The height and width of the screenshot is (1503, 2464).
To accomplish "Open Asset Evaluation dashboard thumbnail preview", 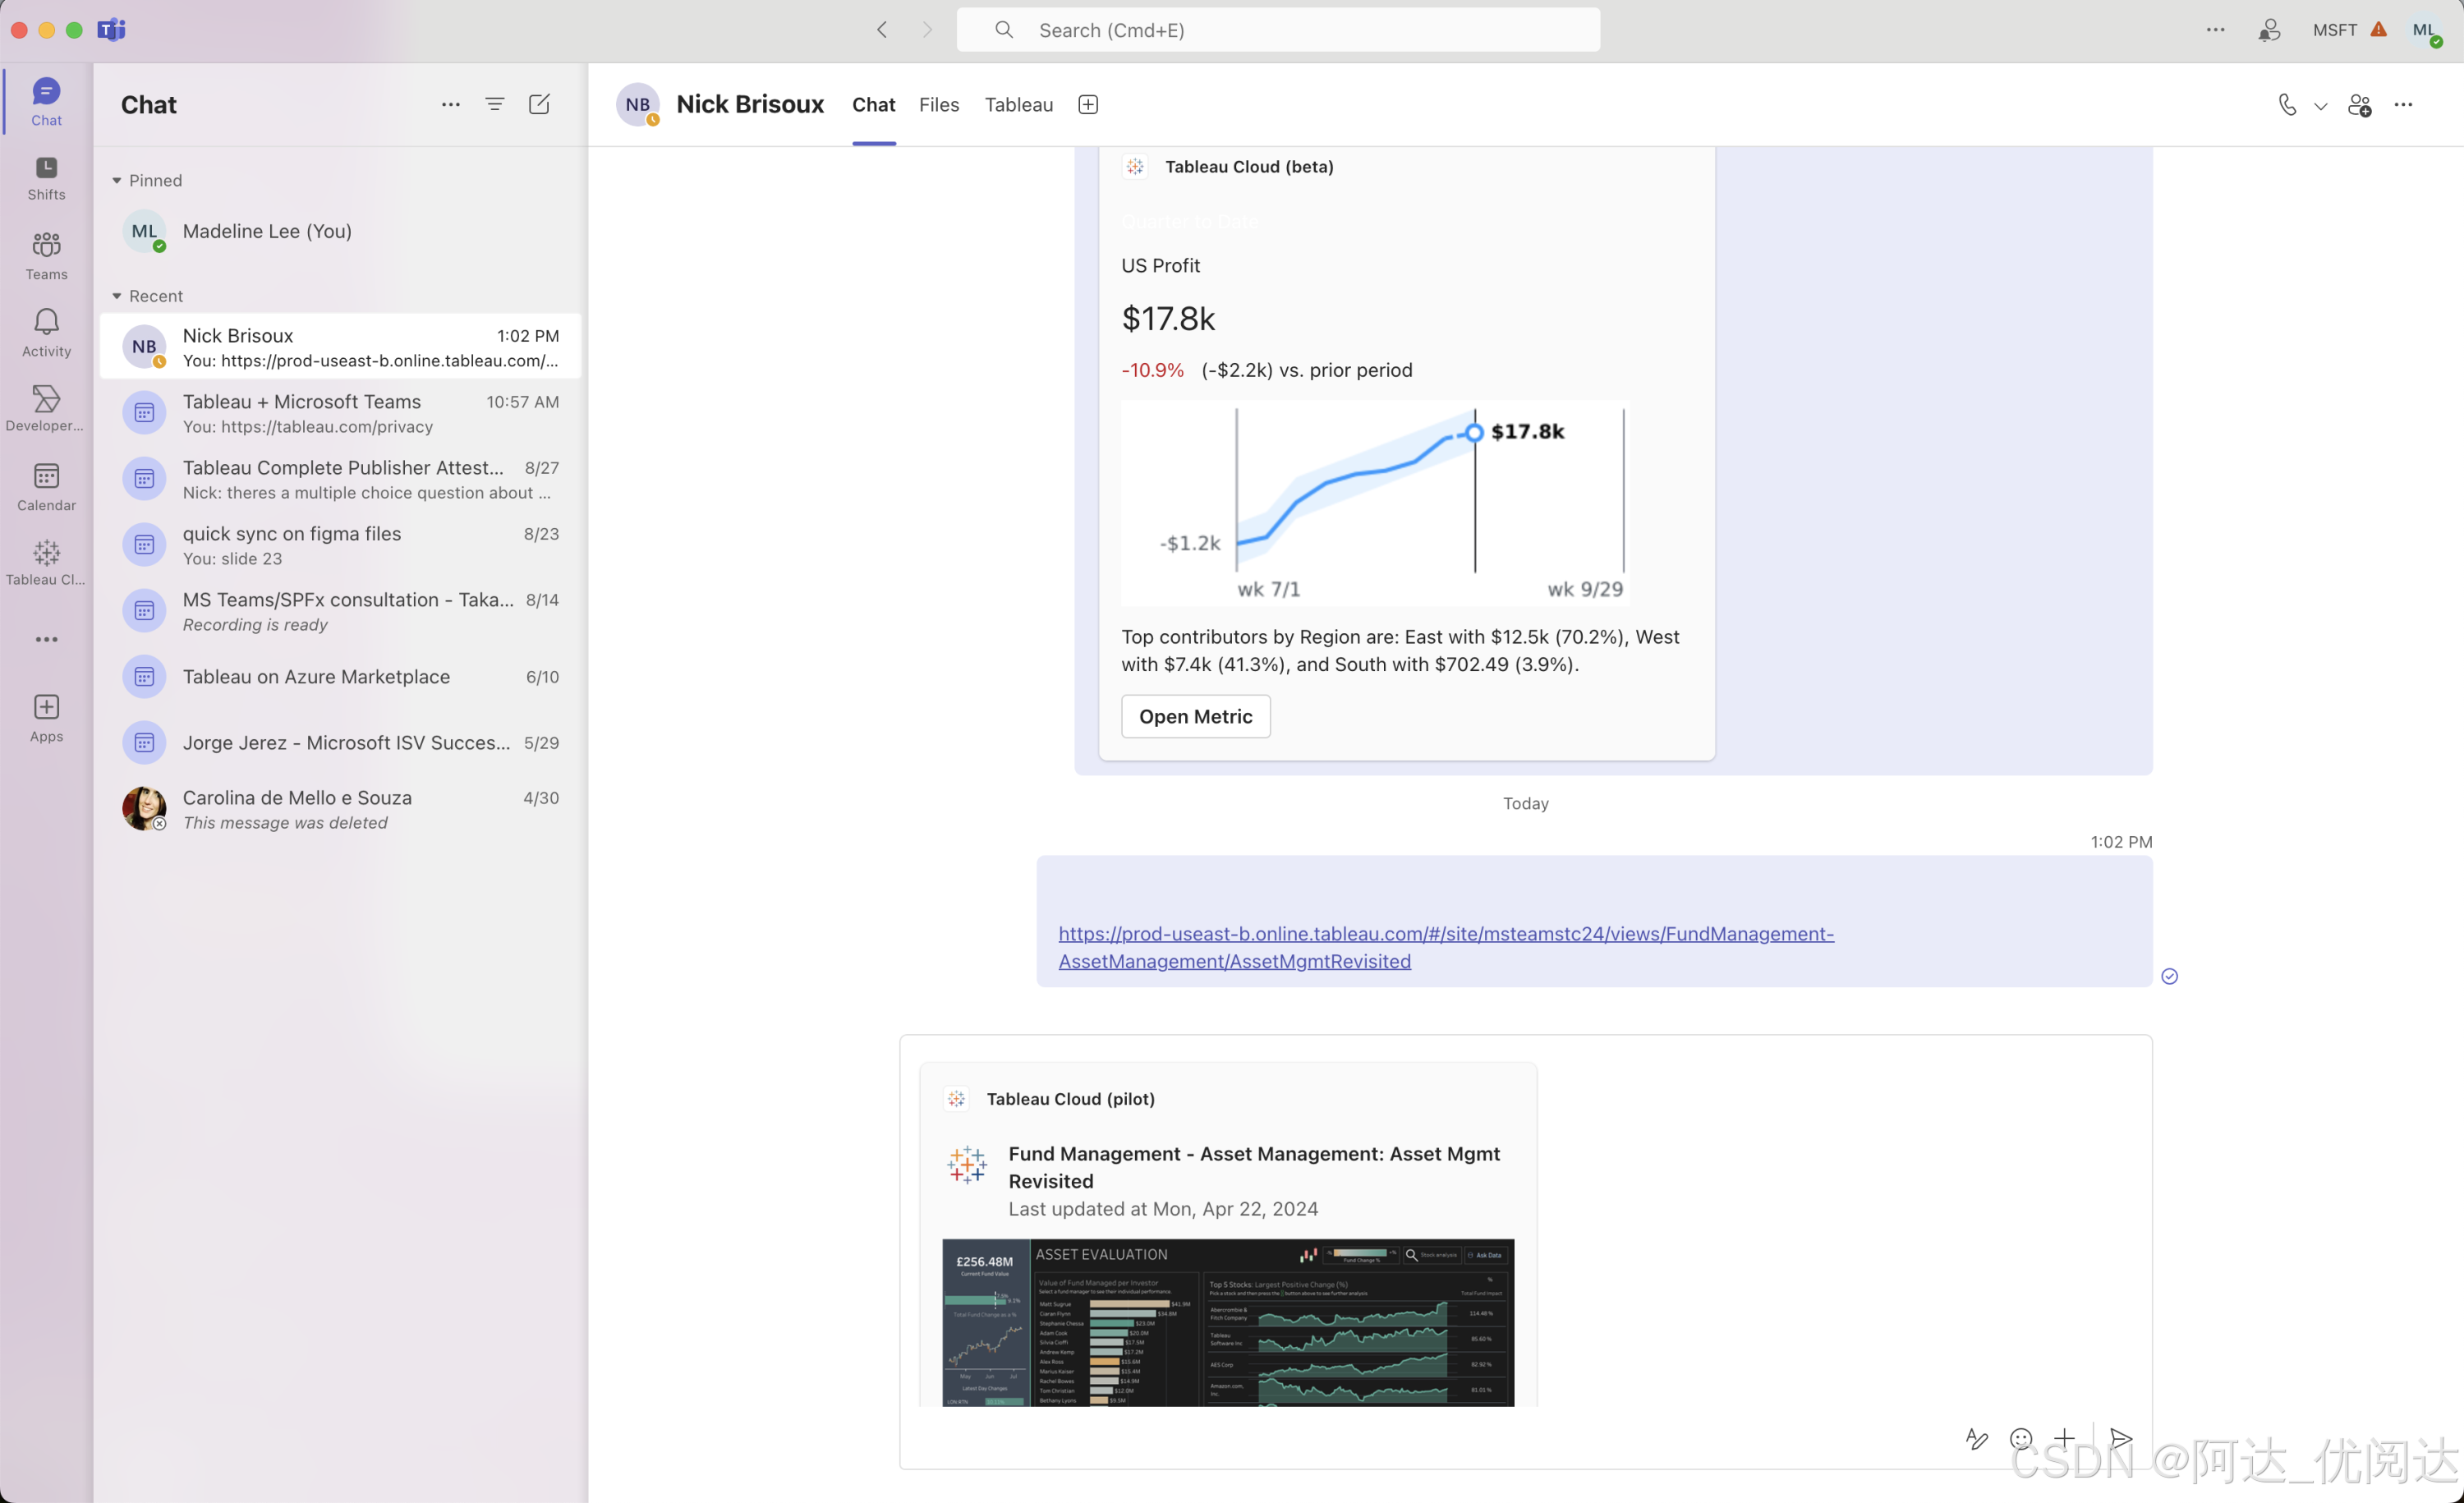I will coord(1227,1322).
